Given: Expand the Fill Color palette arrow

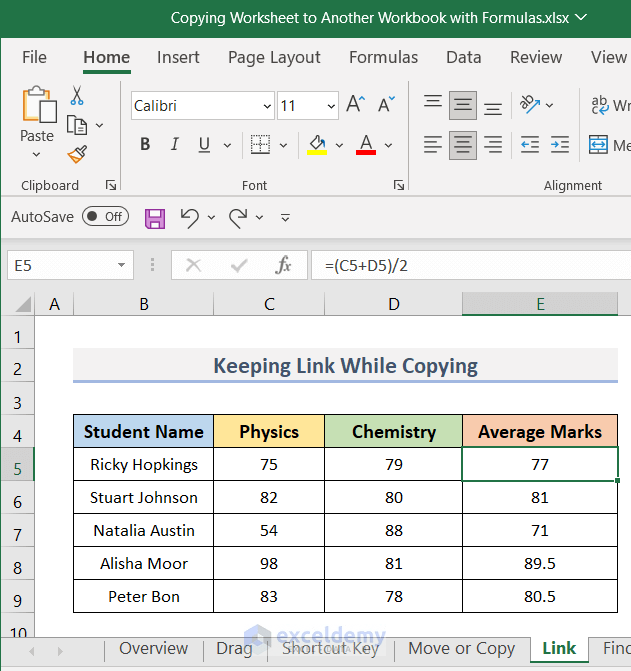Looking at the screenshot, I should tap(339, 145).
